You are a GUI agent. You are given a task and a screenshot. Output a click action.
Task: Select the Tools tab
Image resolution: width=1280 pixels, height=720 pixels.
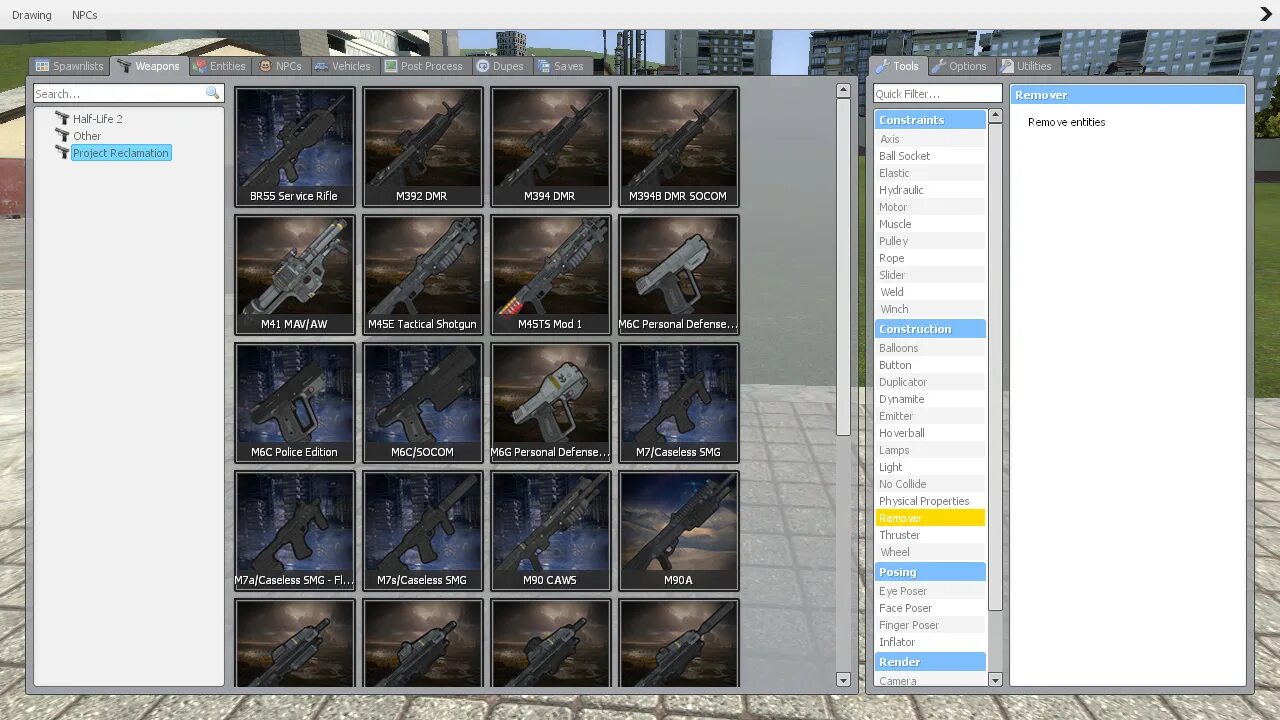897,66
